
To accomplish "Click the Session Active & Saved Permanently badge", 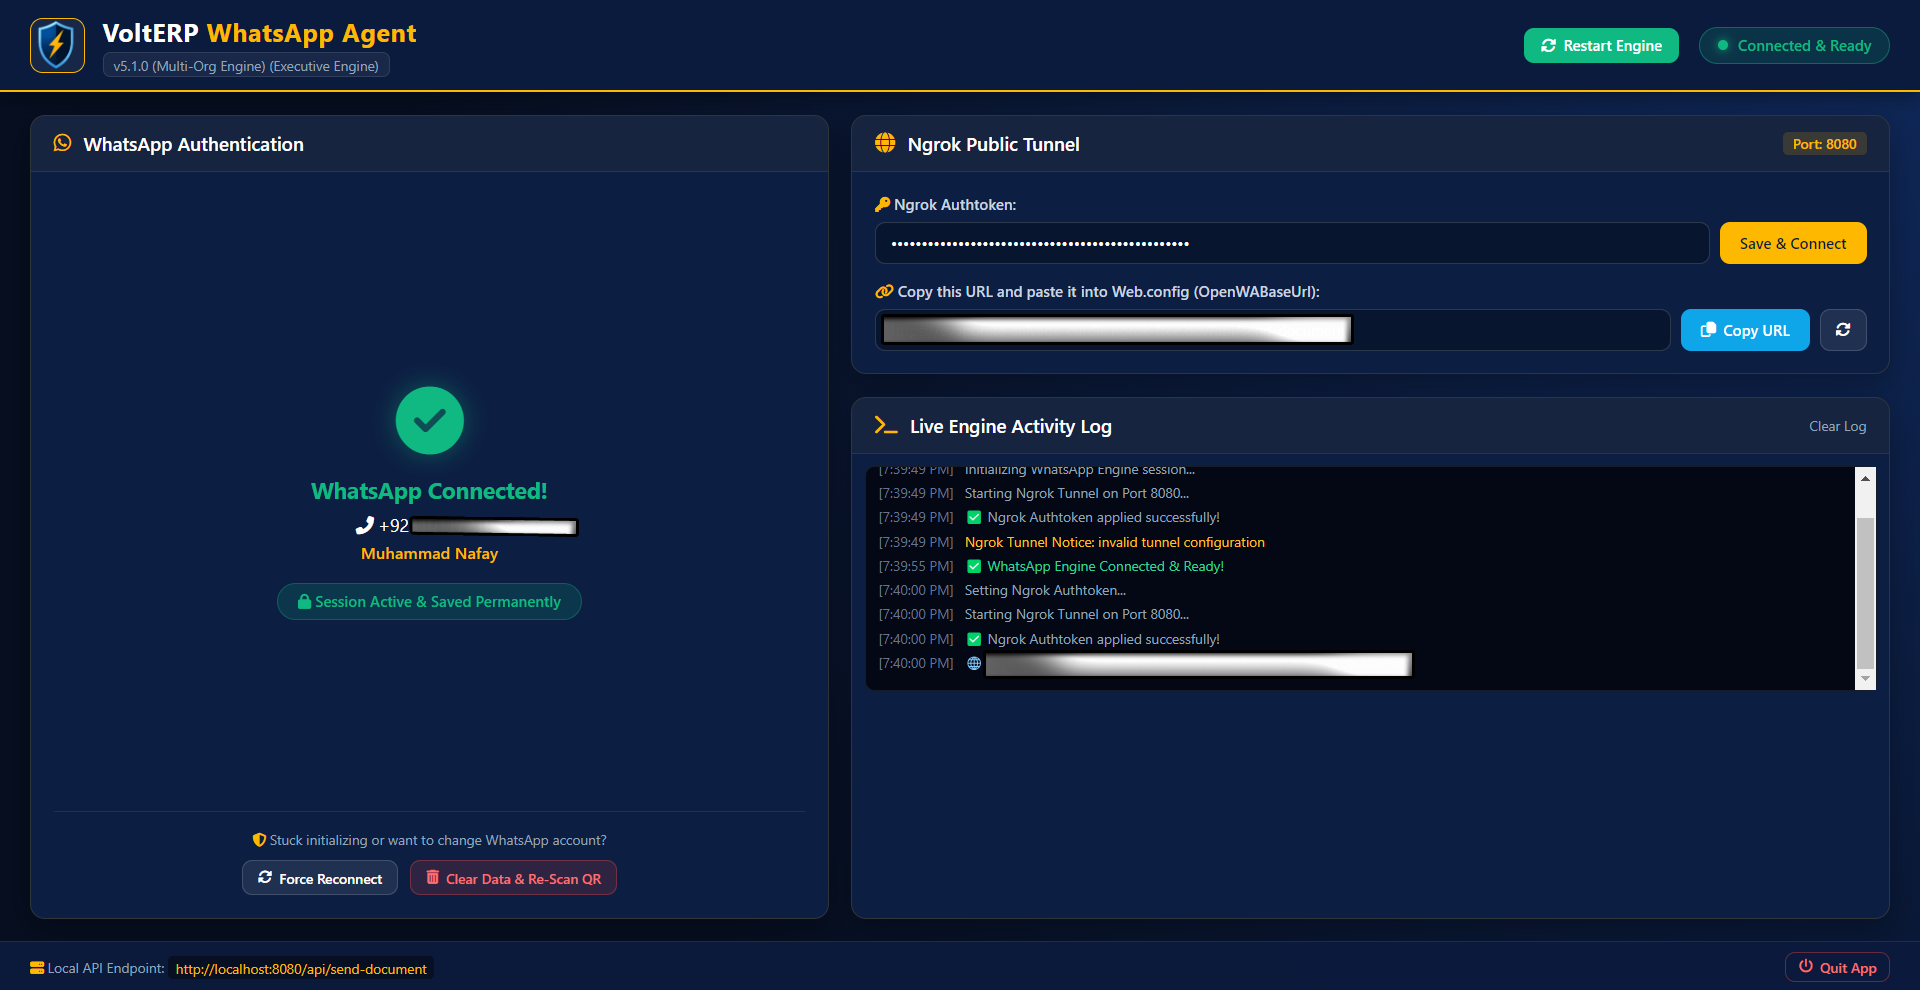I will coord(429,602).
